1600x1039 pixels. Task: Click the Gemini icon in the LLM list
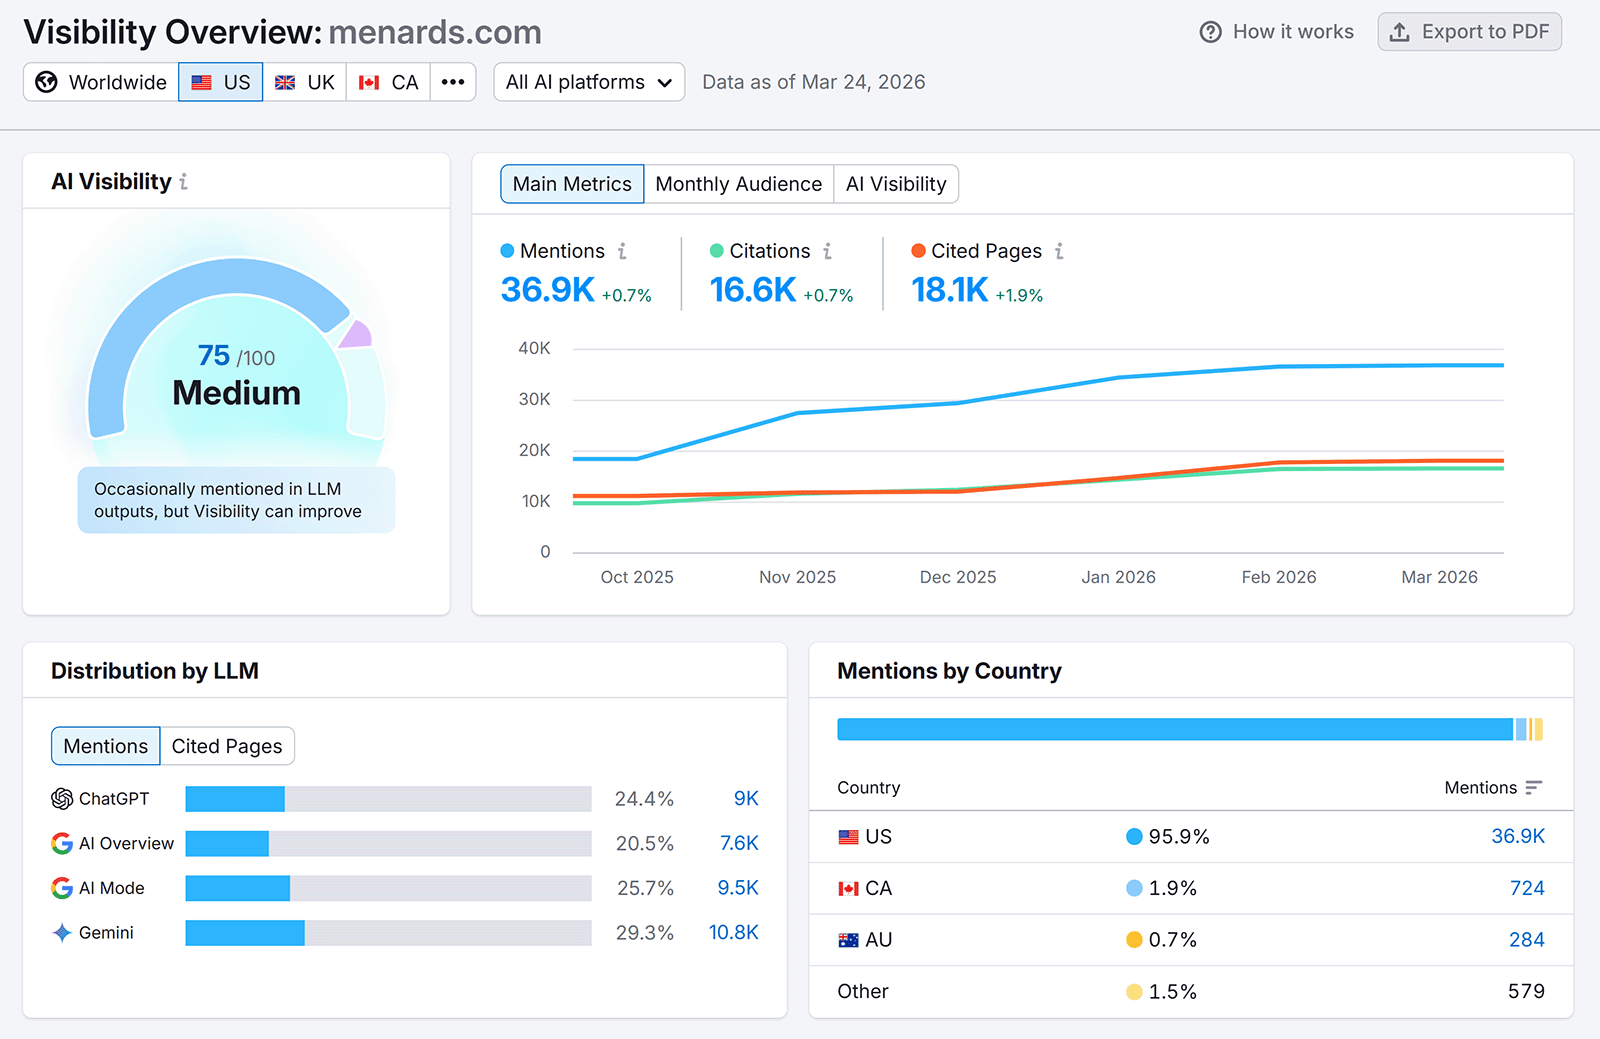point(61,932)
